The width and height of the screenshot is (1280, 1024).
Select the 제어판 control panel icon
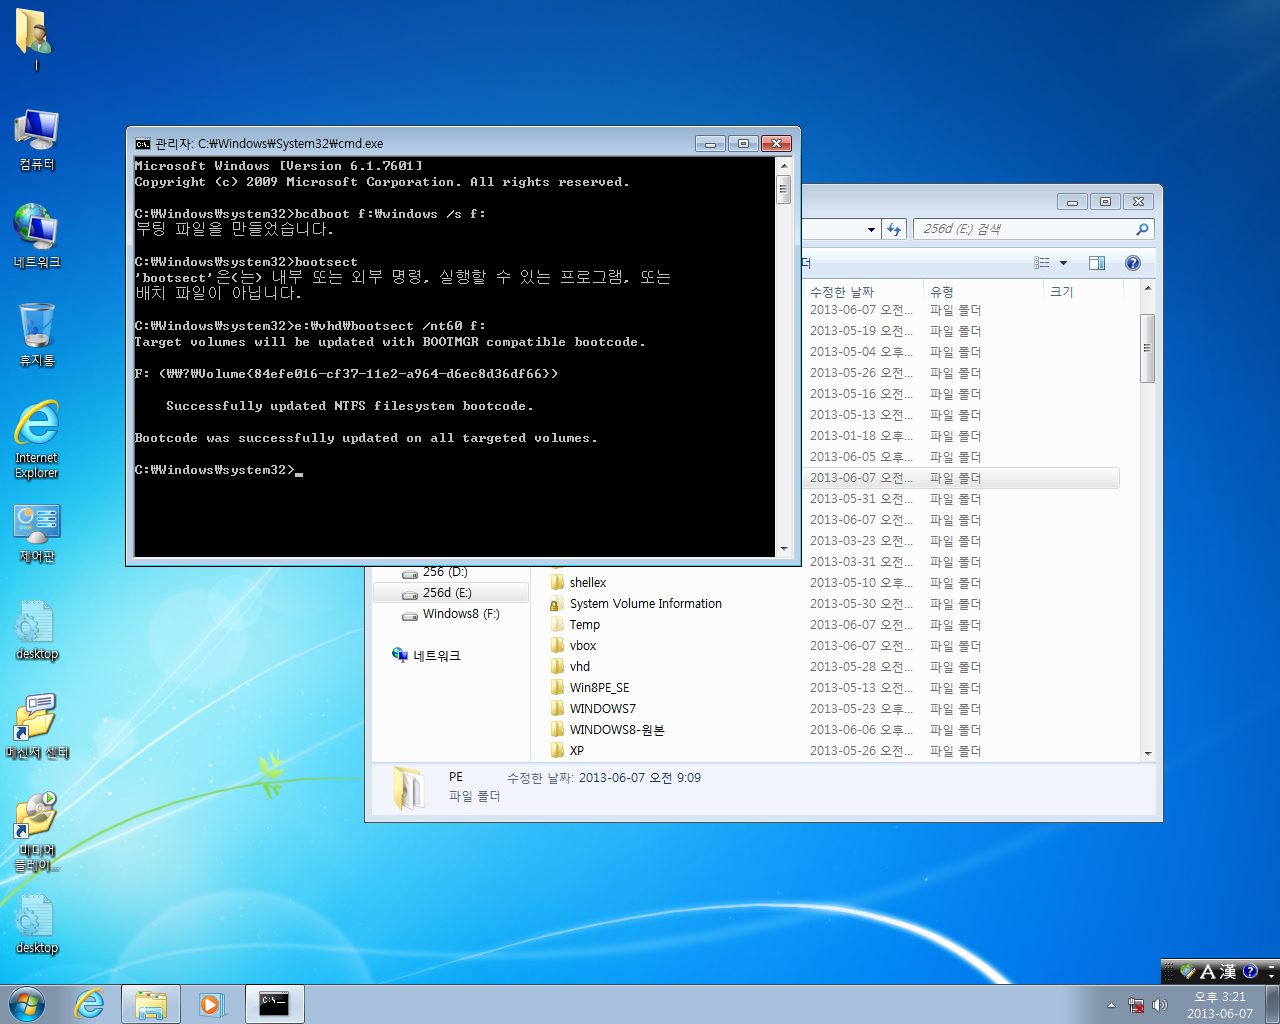pos(37,533)
